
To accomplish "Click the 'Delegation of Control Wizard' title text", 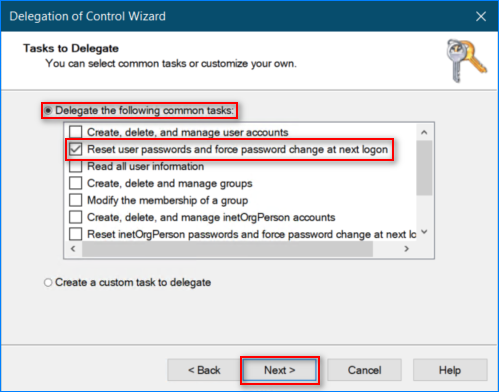I will point(87,16).
